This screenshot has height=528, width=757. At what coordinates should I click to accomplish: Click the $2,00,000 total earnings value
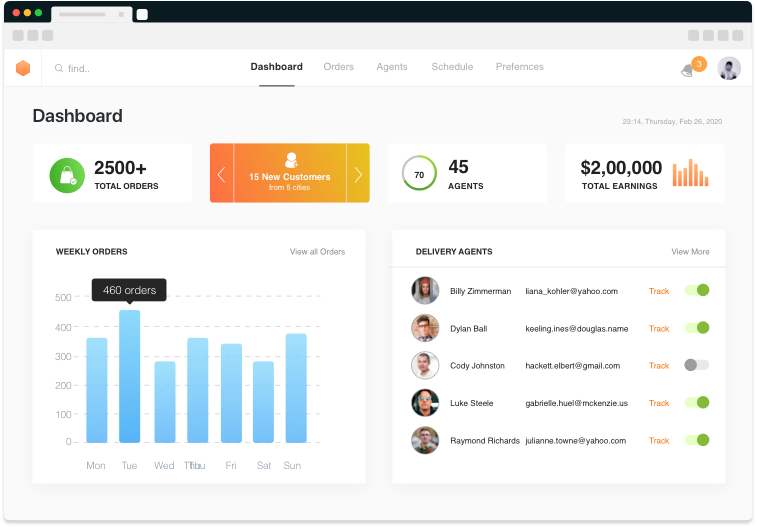(x=621, y=168)
